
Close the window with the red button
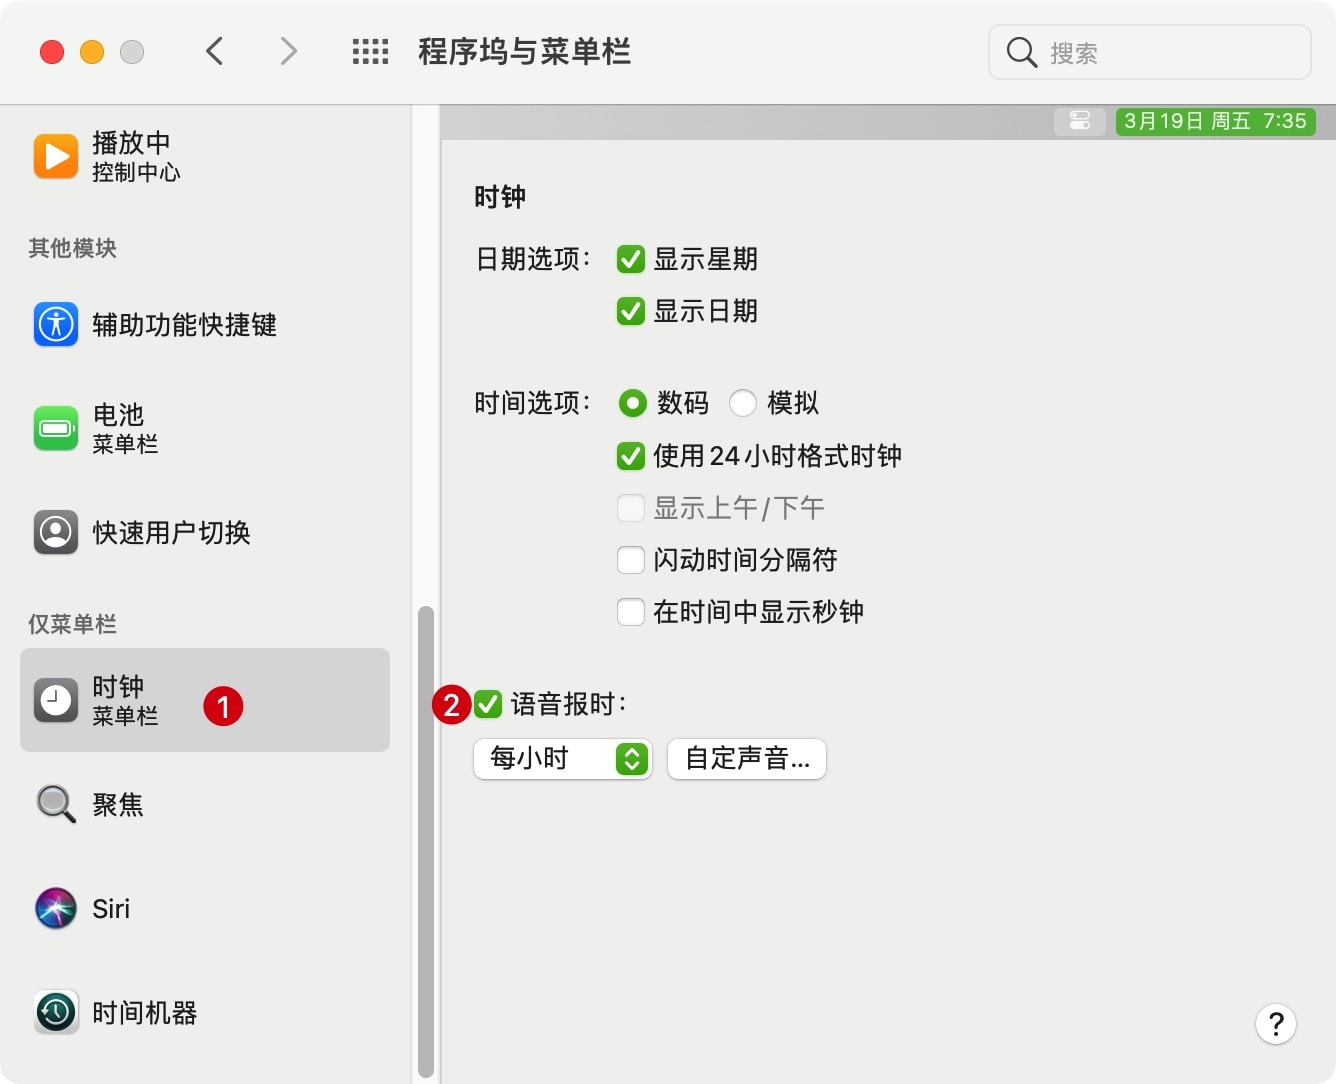(x=52, y=51)
